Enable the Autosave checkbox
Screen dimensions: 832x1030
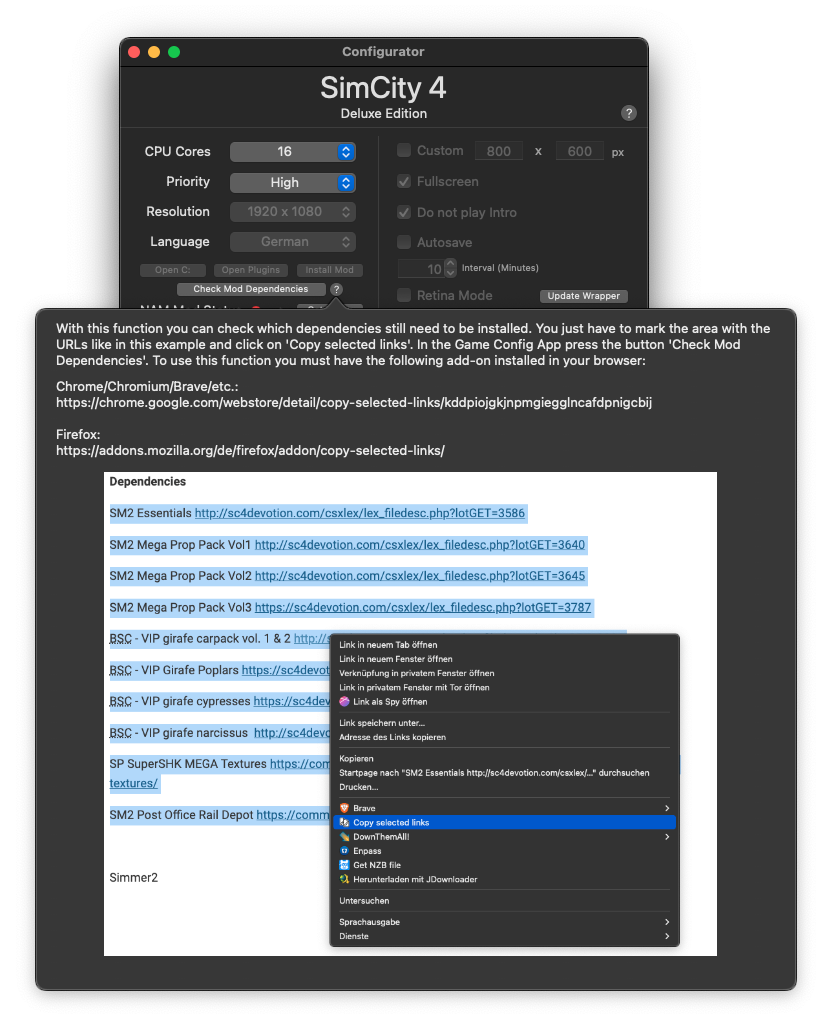404,242
